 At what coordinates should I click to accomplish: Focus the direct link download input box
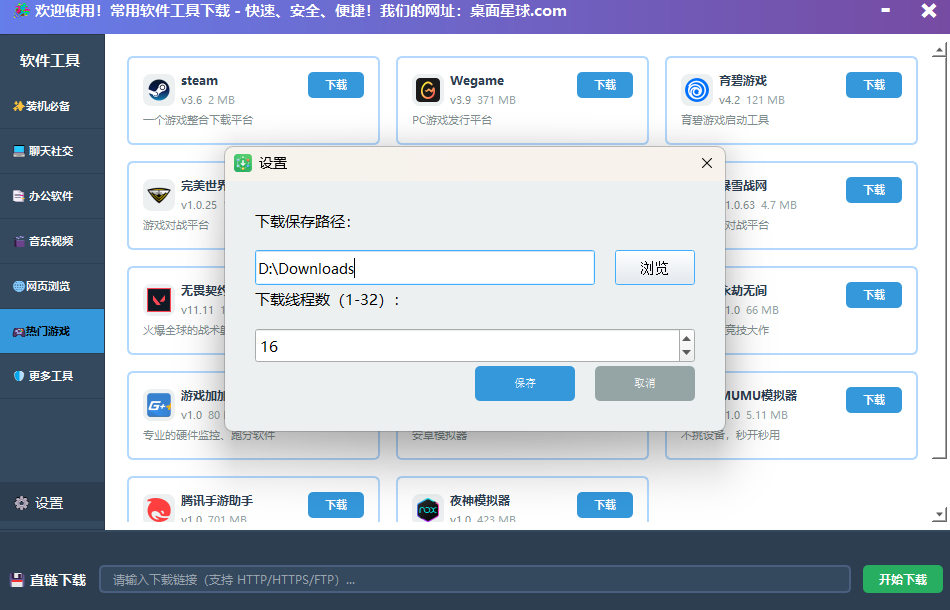coord(474,580)
